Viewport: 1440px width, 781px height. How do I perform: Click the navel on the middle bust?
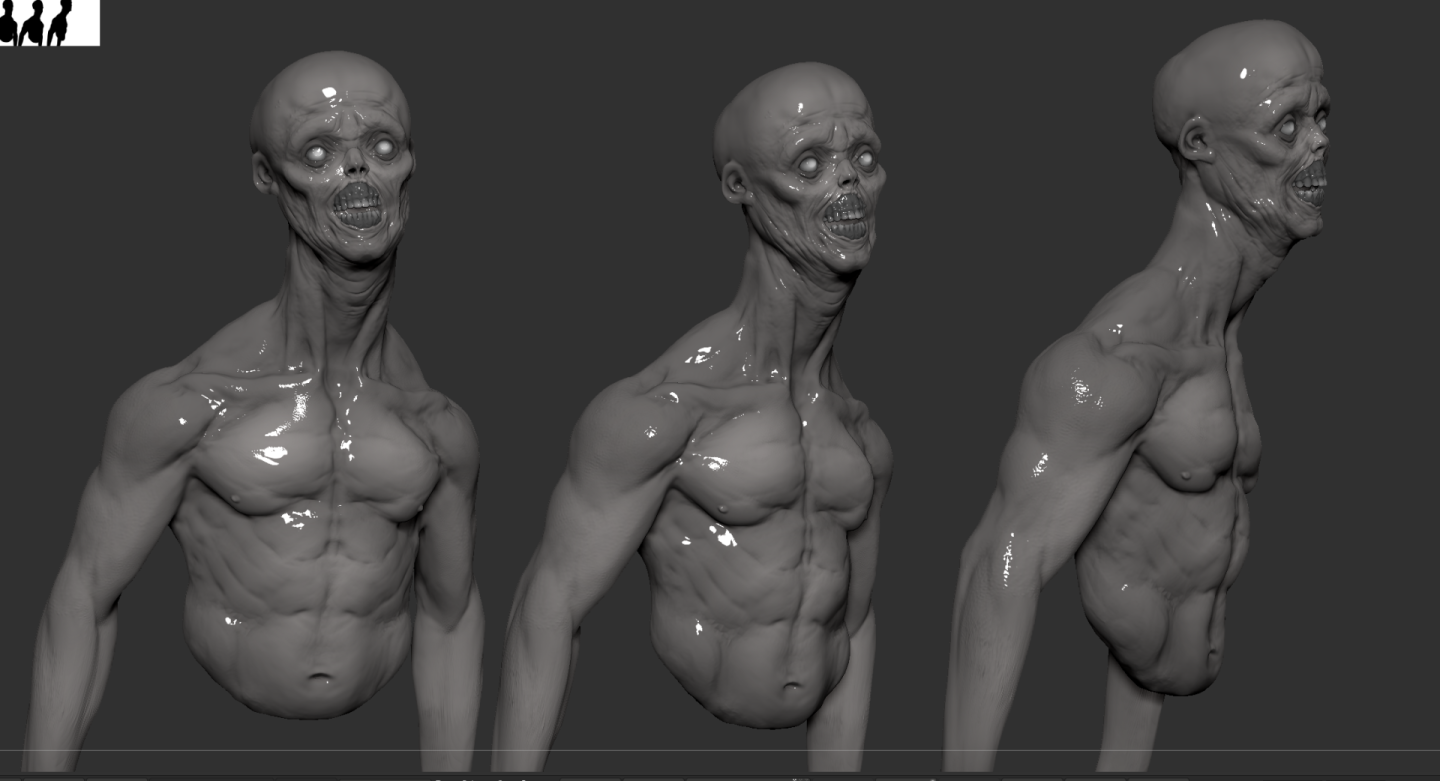792,689
